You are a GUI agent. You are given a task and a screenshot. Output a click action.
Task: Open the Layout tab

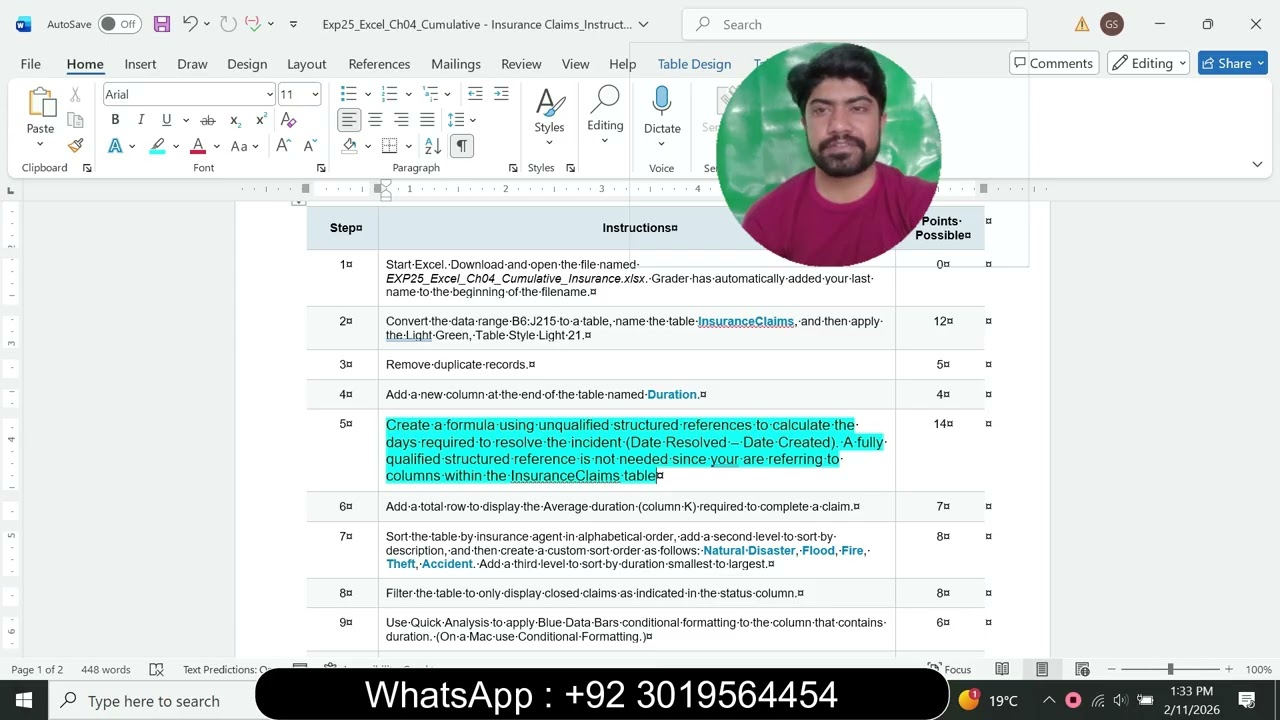coord(307,63)
